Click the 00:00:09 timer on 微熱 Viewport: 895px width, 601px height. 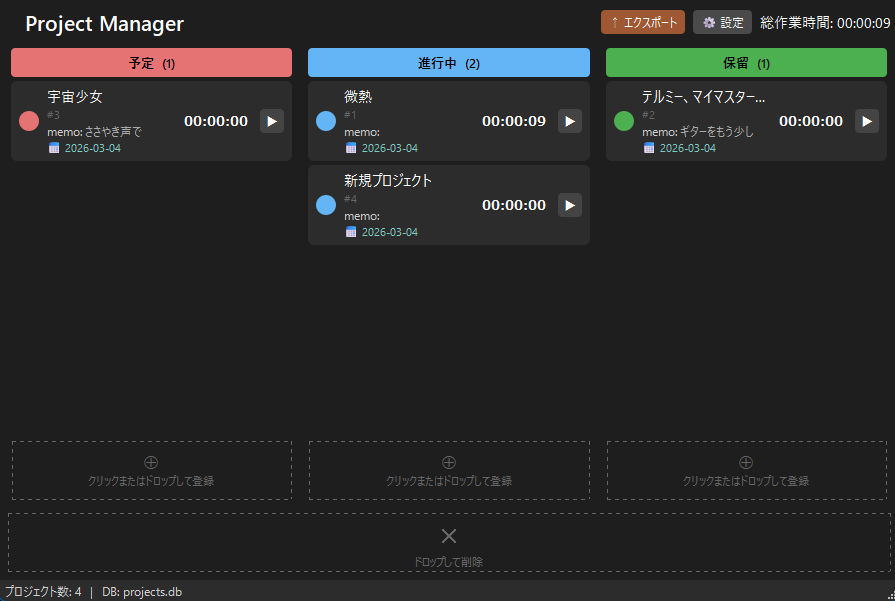coord(514,121)
